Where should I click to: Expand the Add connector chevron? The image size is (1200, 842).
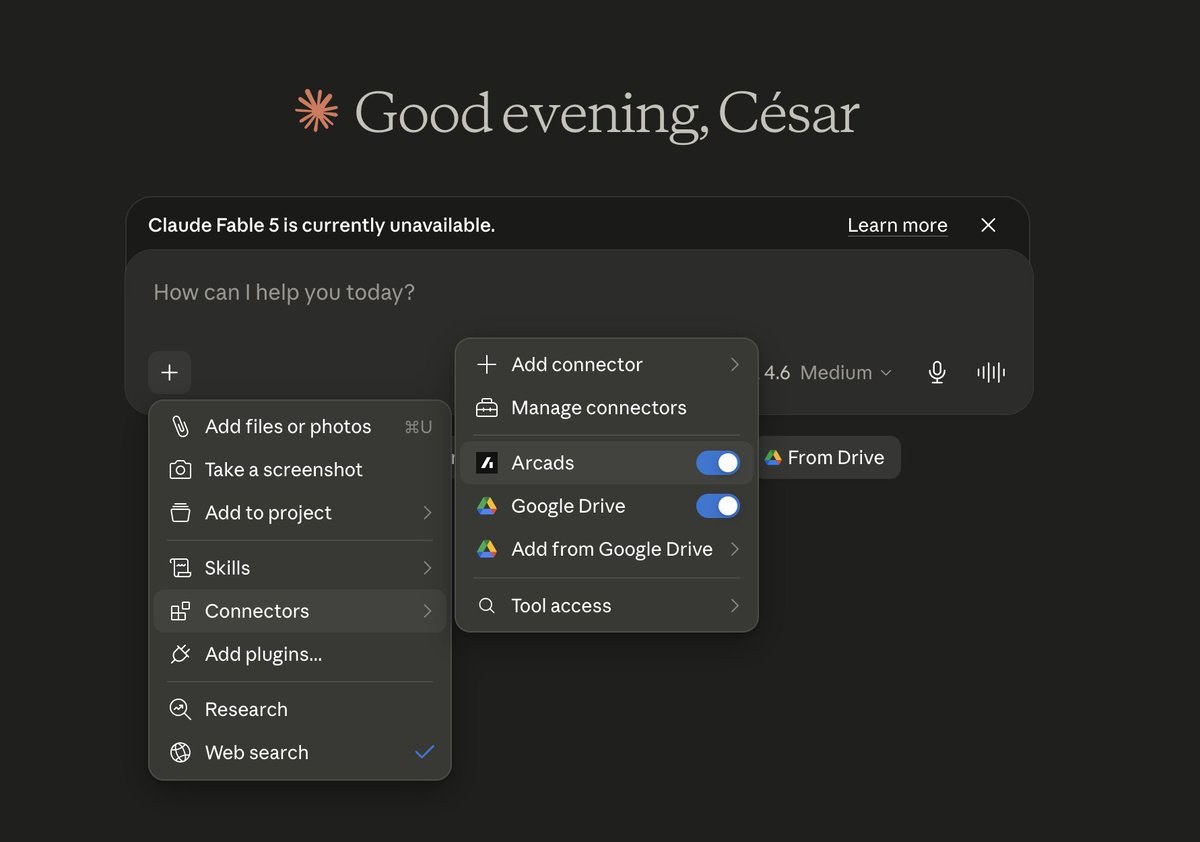[x=734, y=365]
